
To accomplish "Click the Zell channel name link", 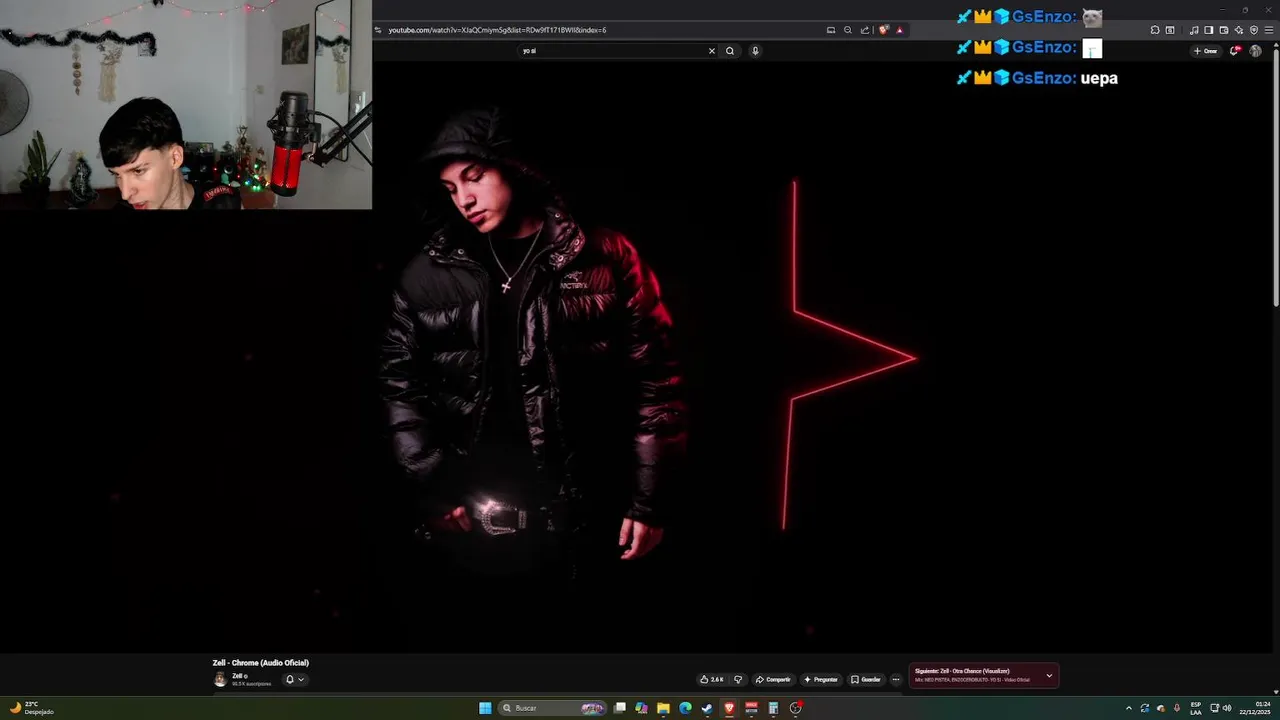I will (238, 676).
